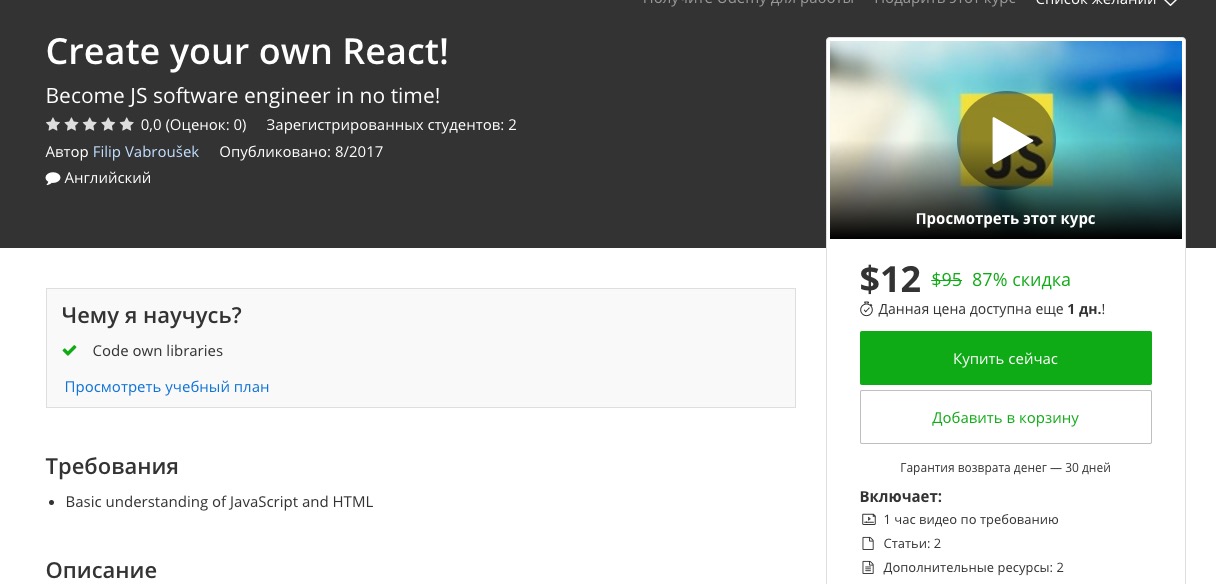Open author Filip Vabroušek's profile link
The image size is (1216, 584).
coord(146,152)
